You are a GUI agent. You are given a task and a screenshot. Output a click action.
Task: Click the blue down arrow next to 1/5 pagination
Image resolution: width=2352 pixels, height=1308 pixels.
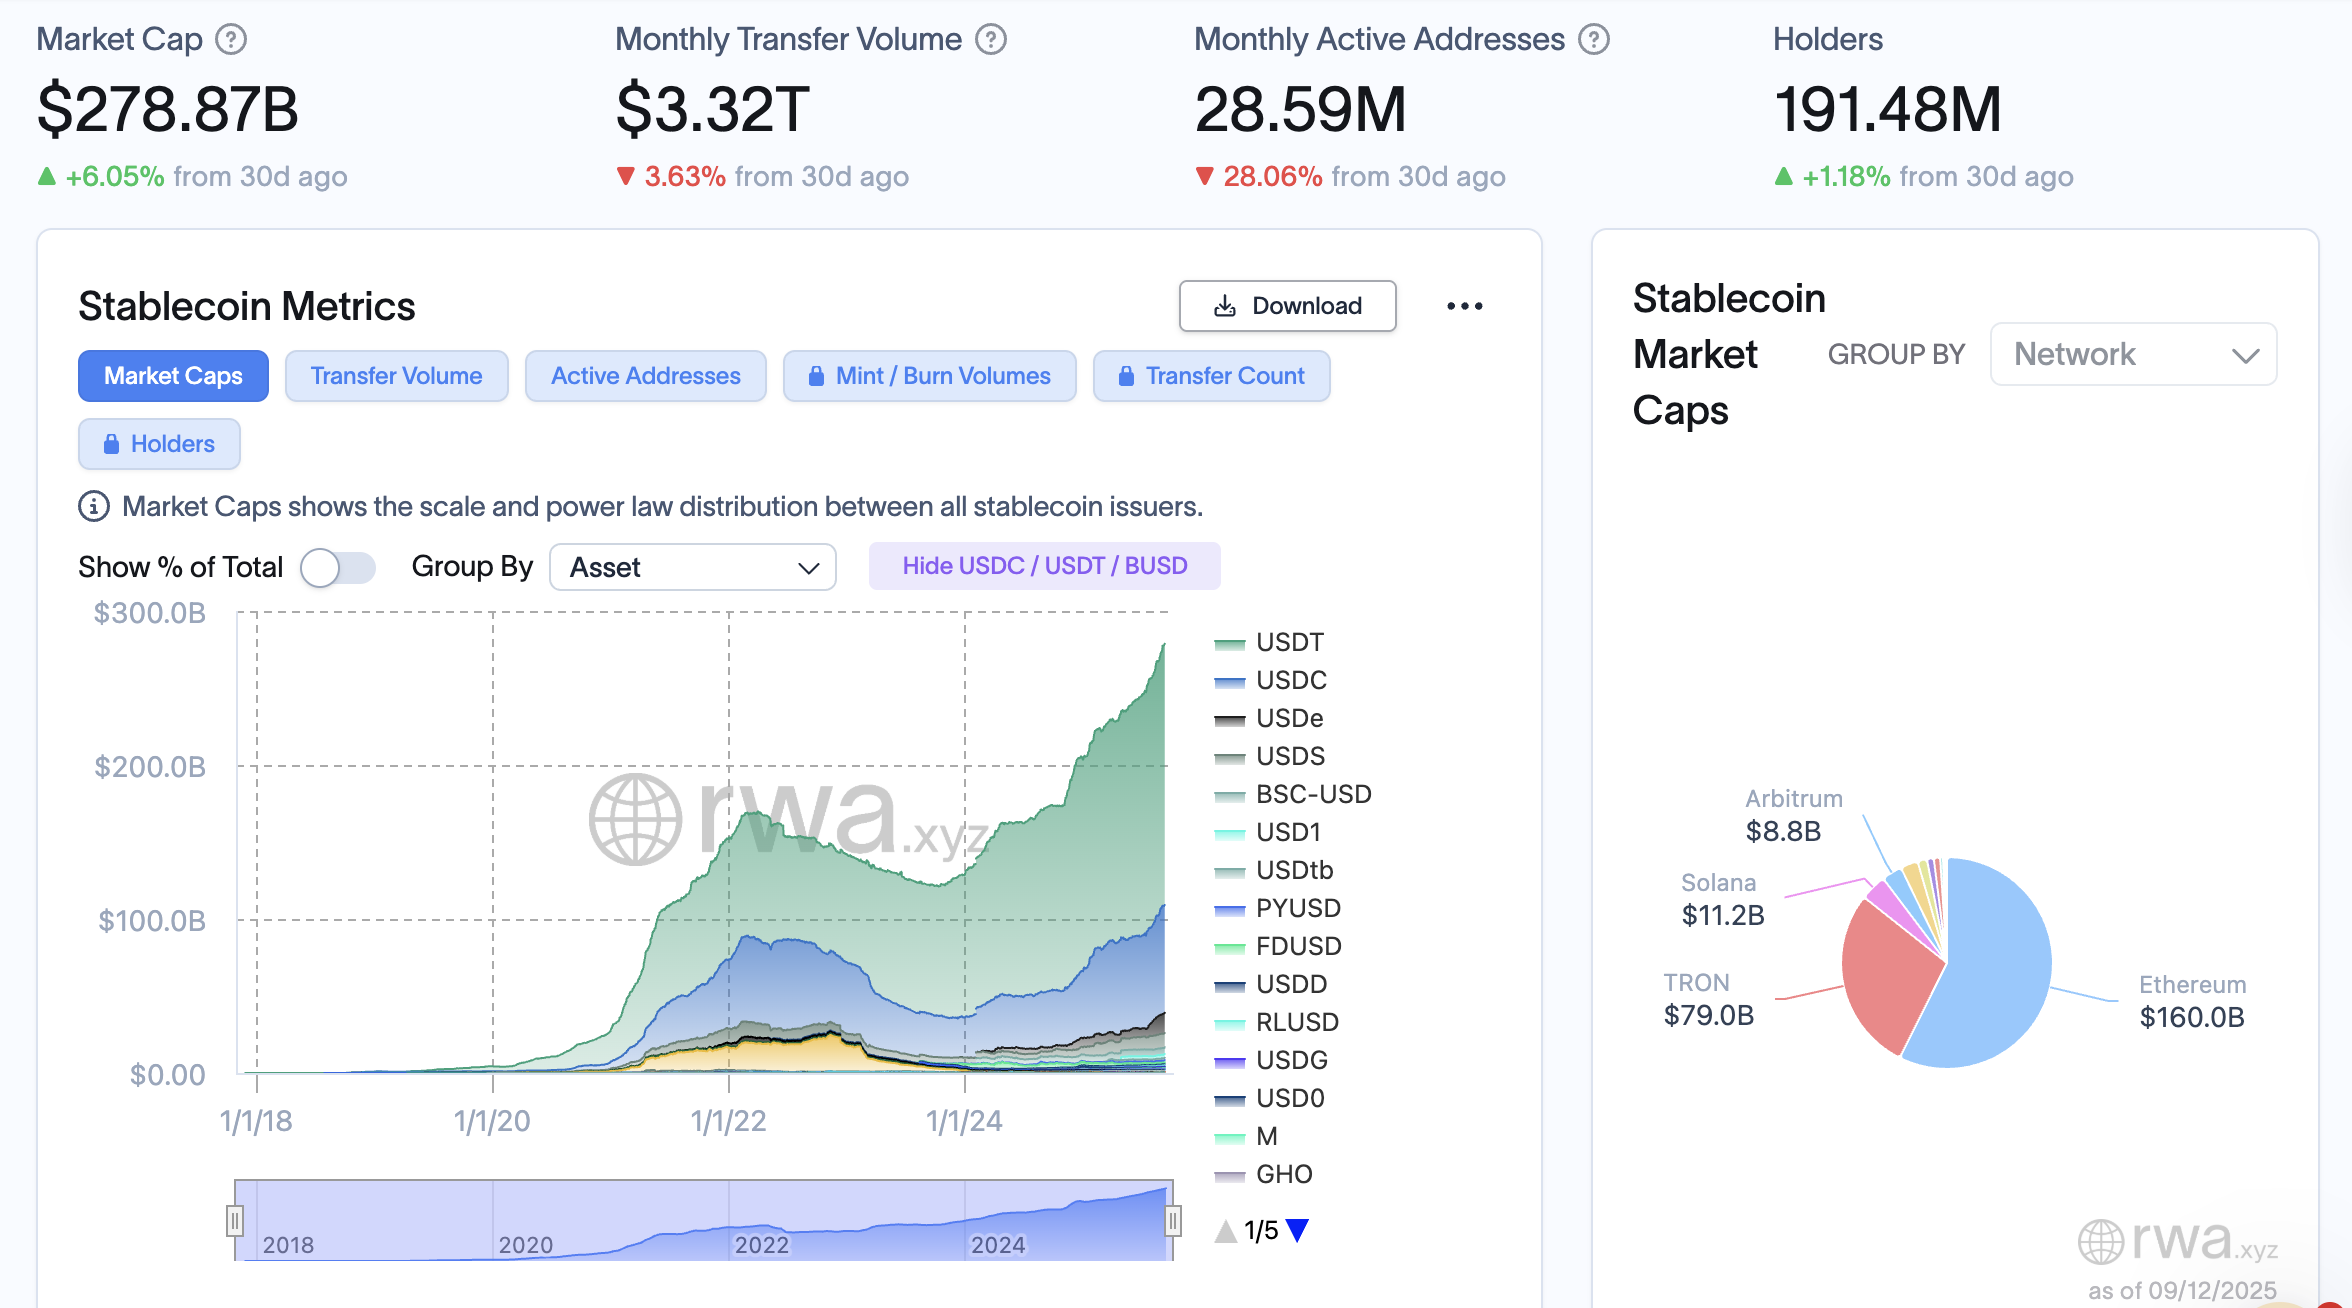pyautogui.click(x=1299, y=1230)
